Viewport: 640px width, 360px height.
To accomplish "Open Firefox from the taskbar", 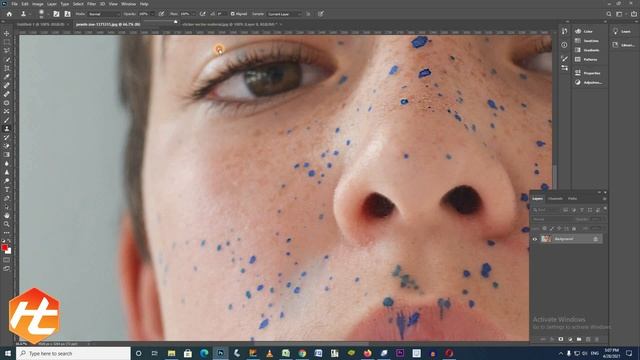I will point(367,353).
